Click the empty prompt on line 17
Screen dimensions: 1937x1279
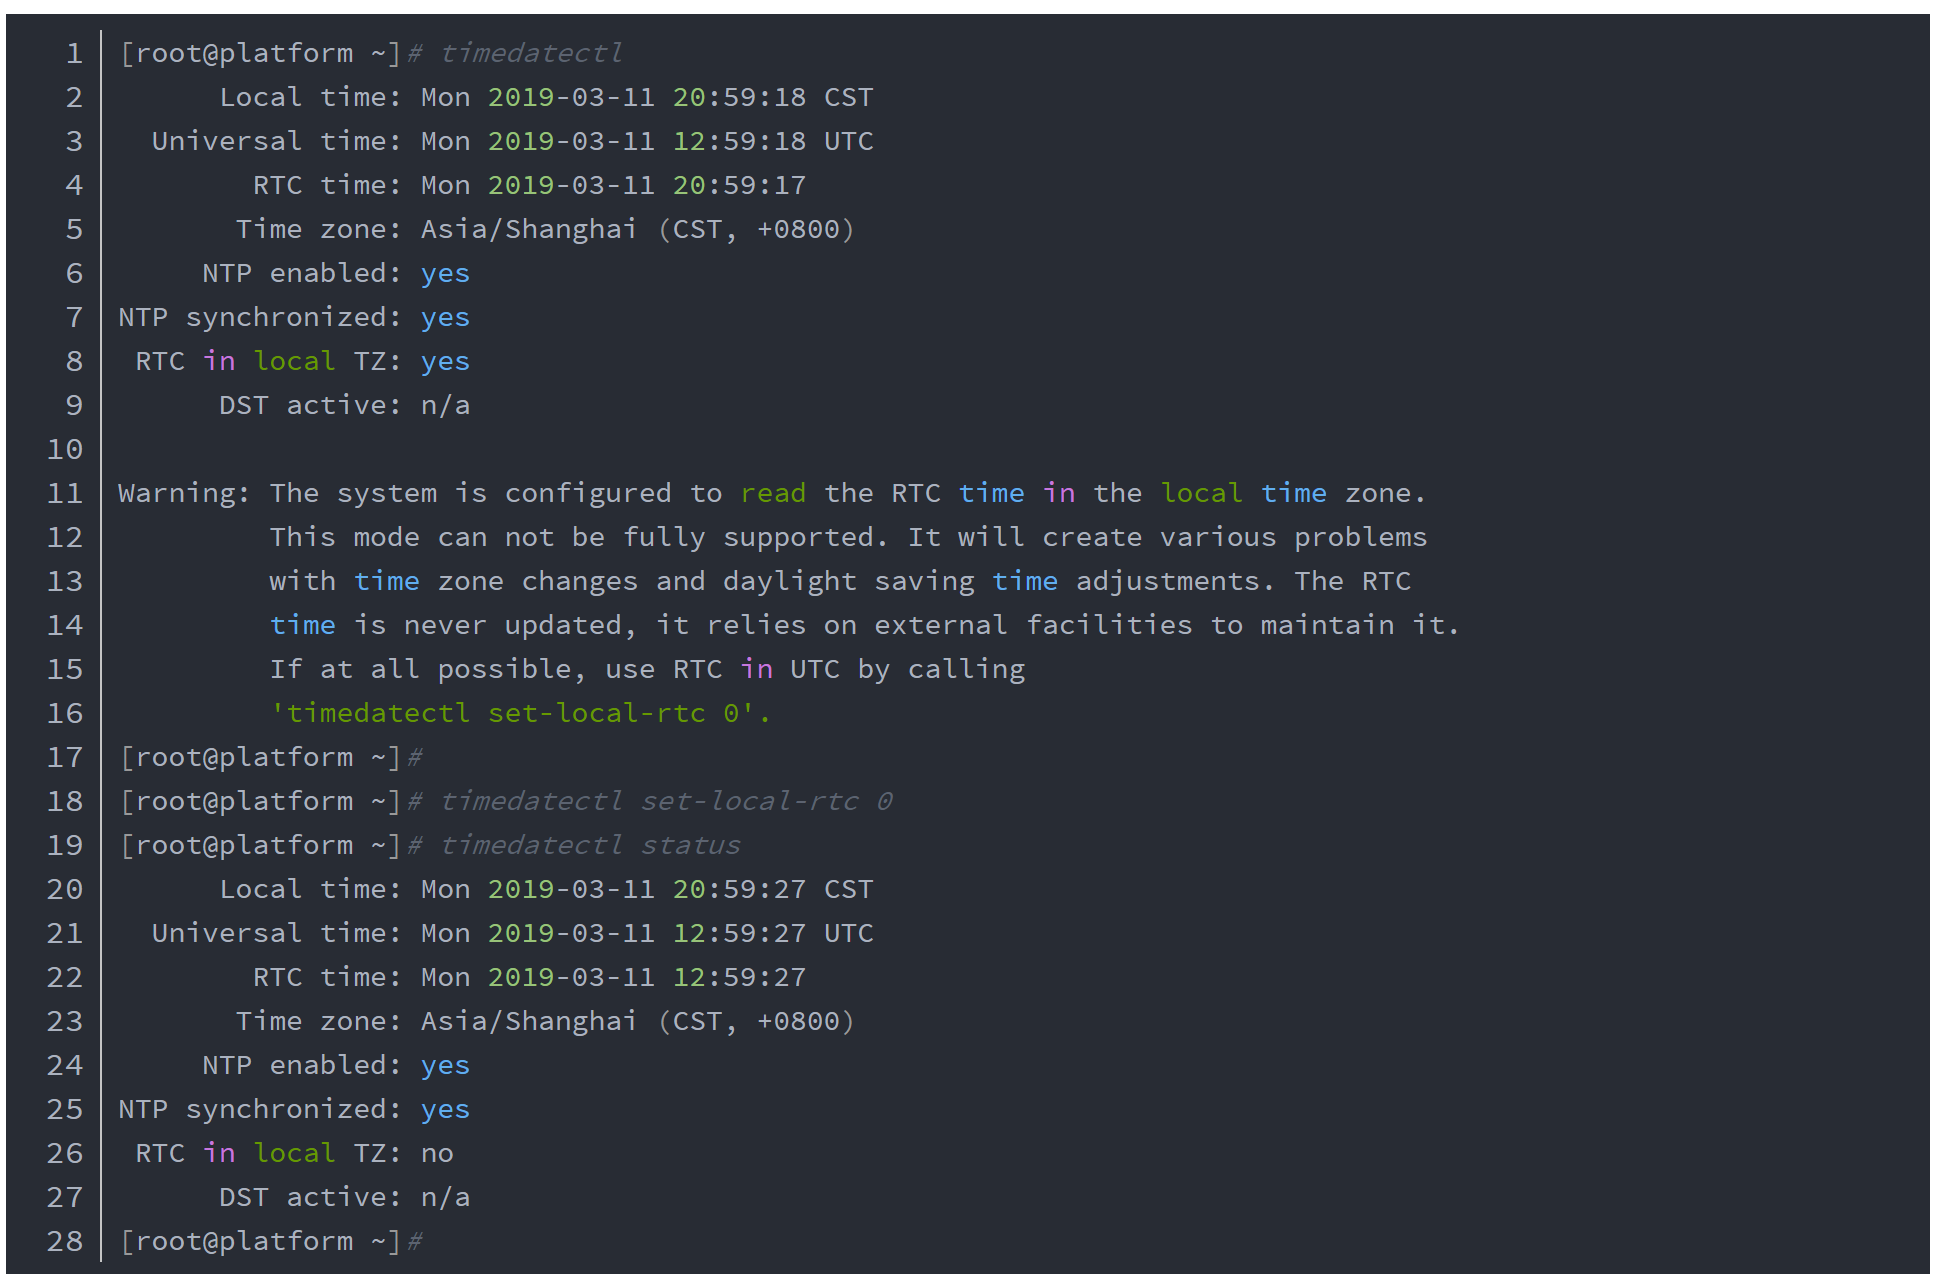271,758
